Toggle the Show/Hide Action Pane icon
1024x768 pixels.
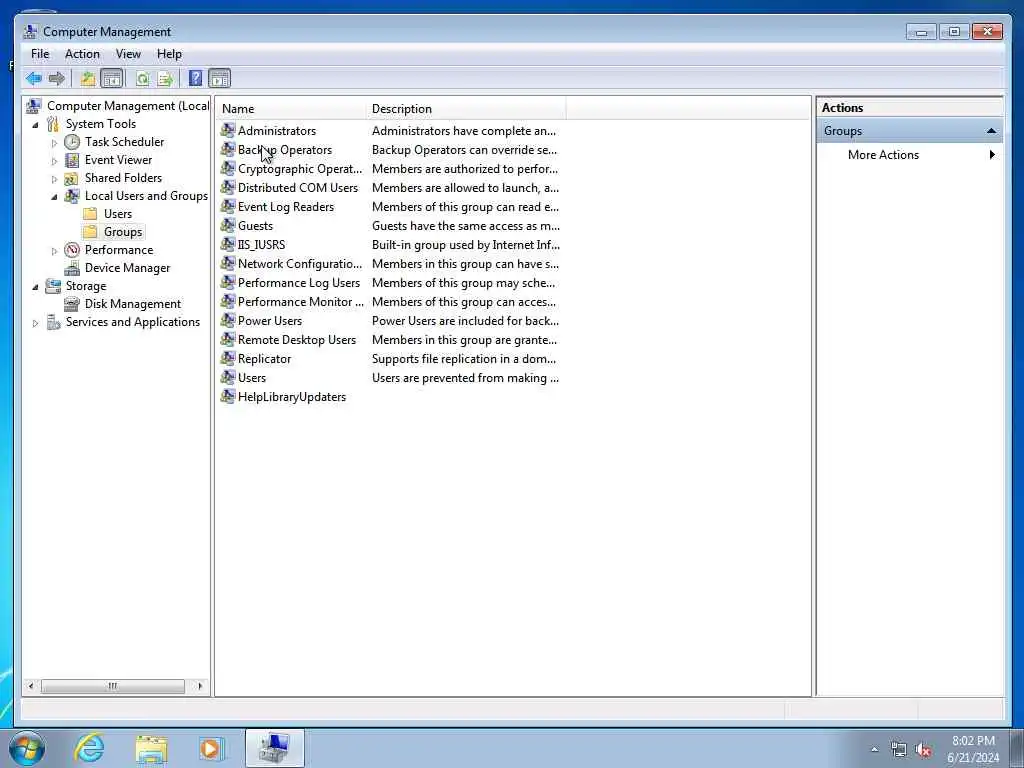coord(219,79)
